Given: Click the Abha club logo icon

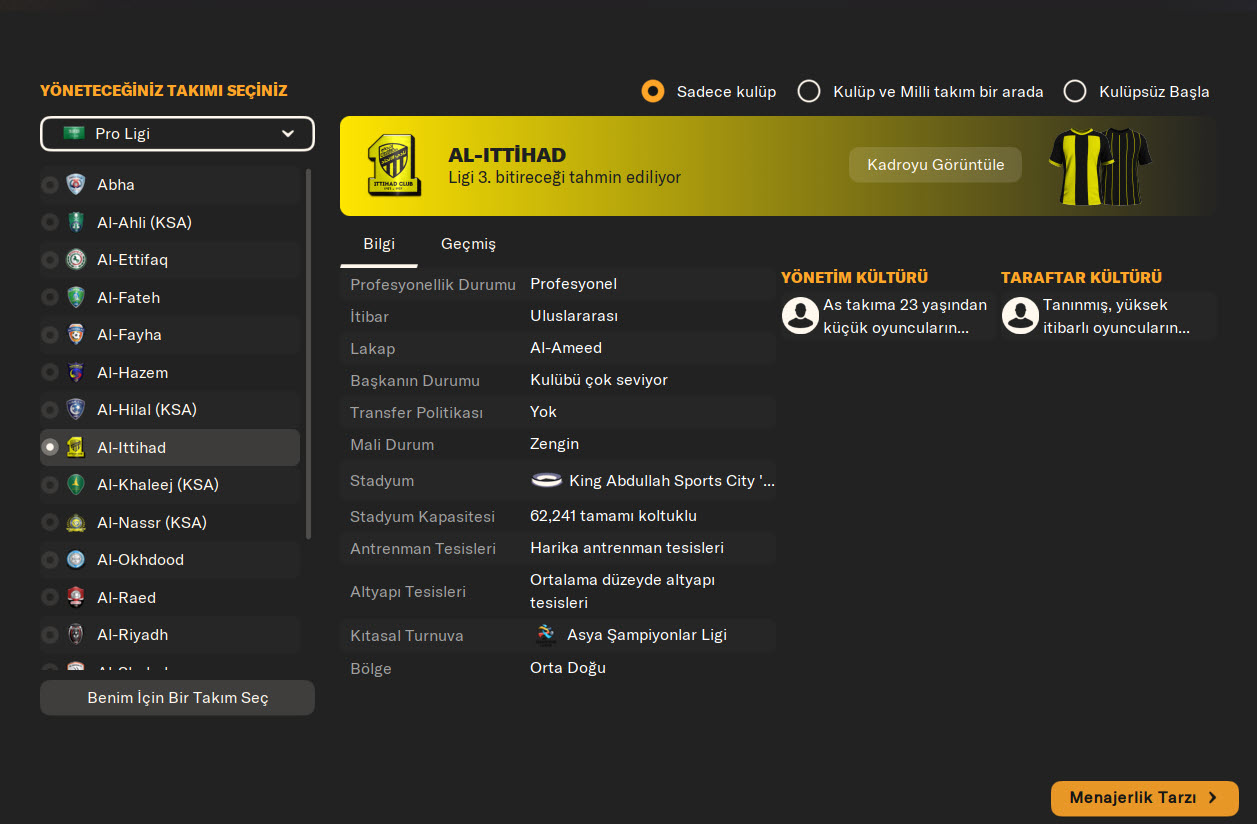Looking at the screenshot, I should 76,185.
